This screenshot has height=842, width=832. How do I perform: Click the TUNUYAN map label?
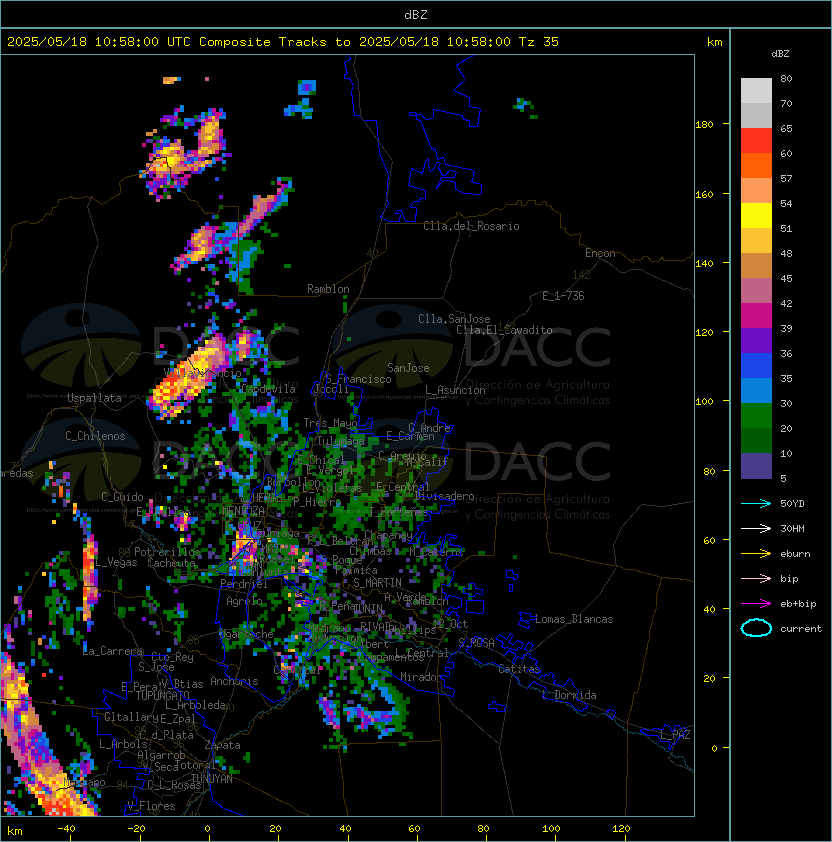tap(212, 779)
